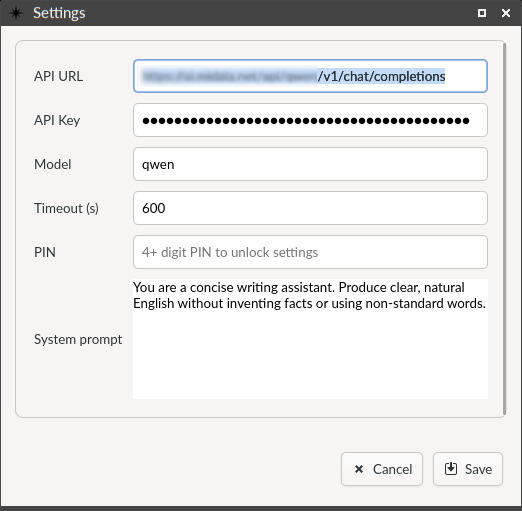
Task: Click the X icon on the Cancel button
Action: [x=359, y=469]
